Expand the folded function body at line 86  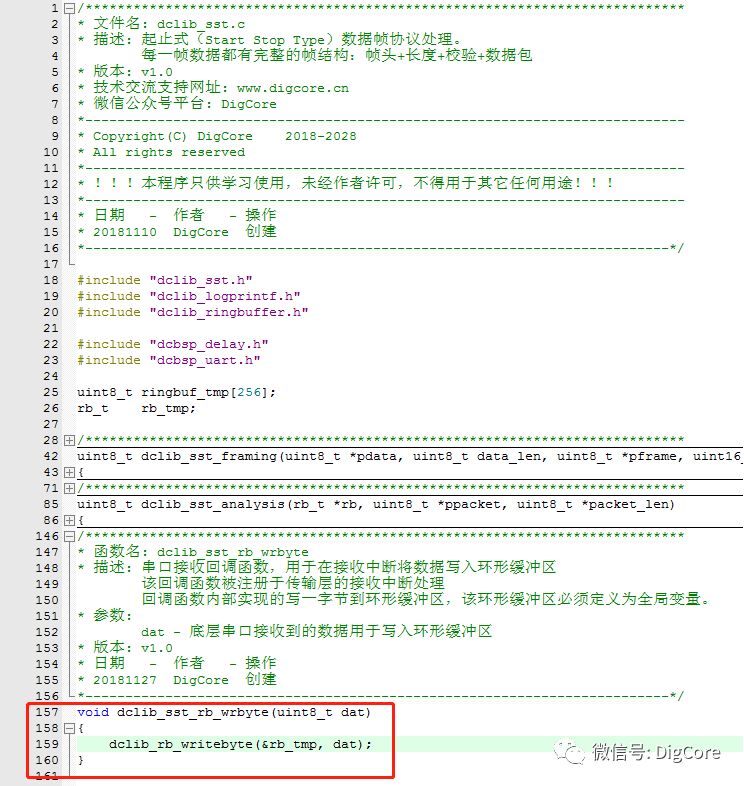[x=70, y=520]
